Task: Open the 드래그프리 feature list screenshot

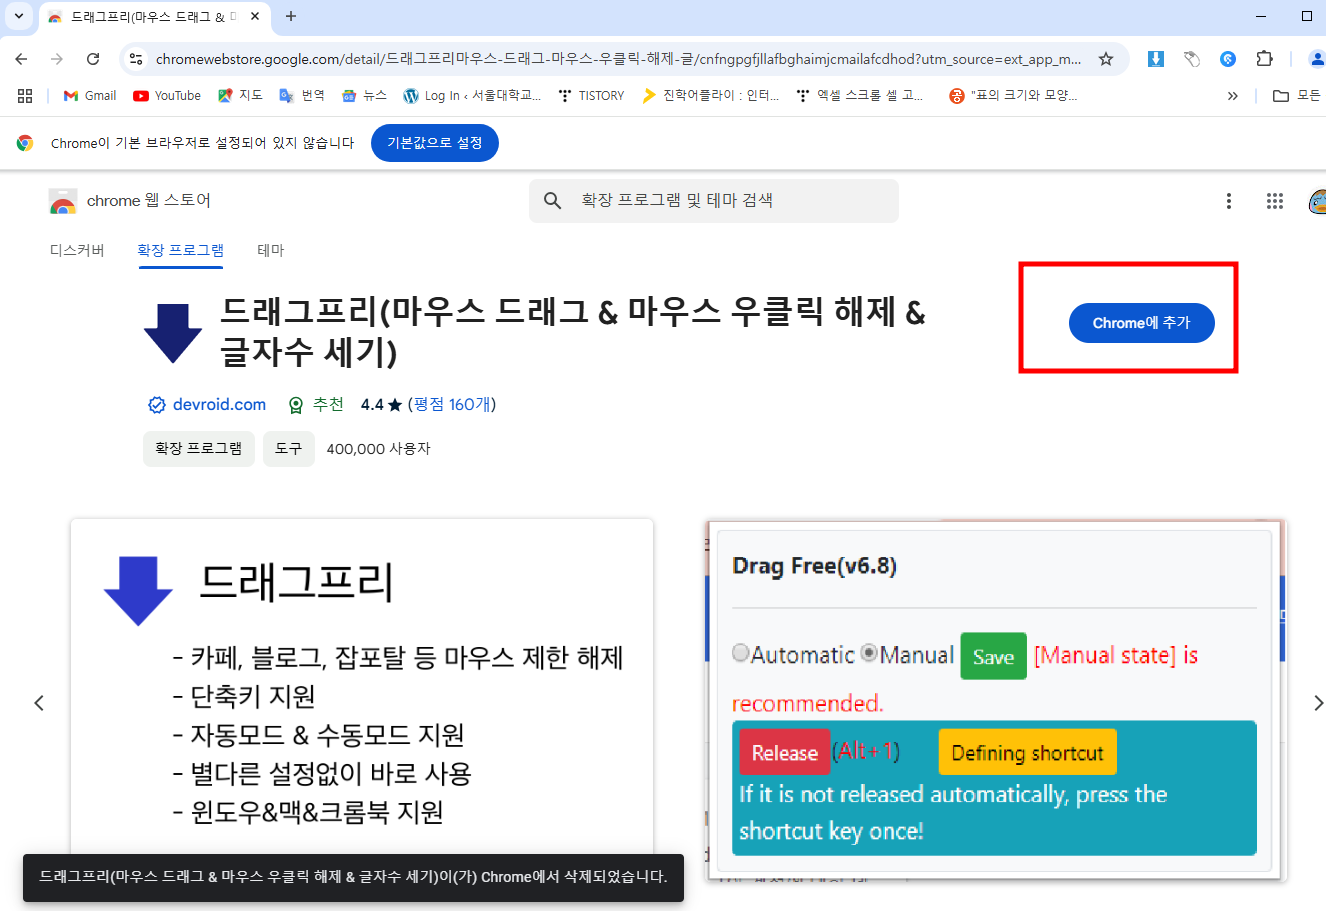Action: [x=362, y=700]
